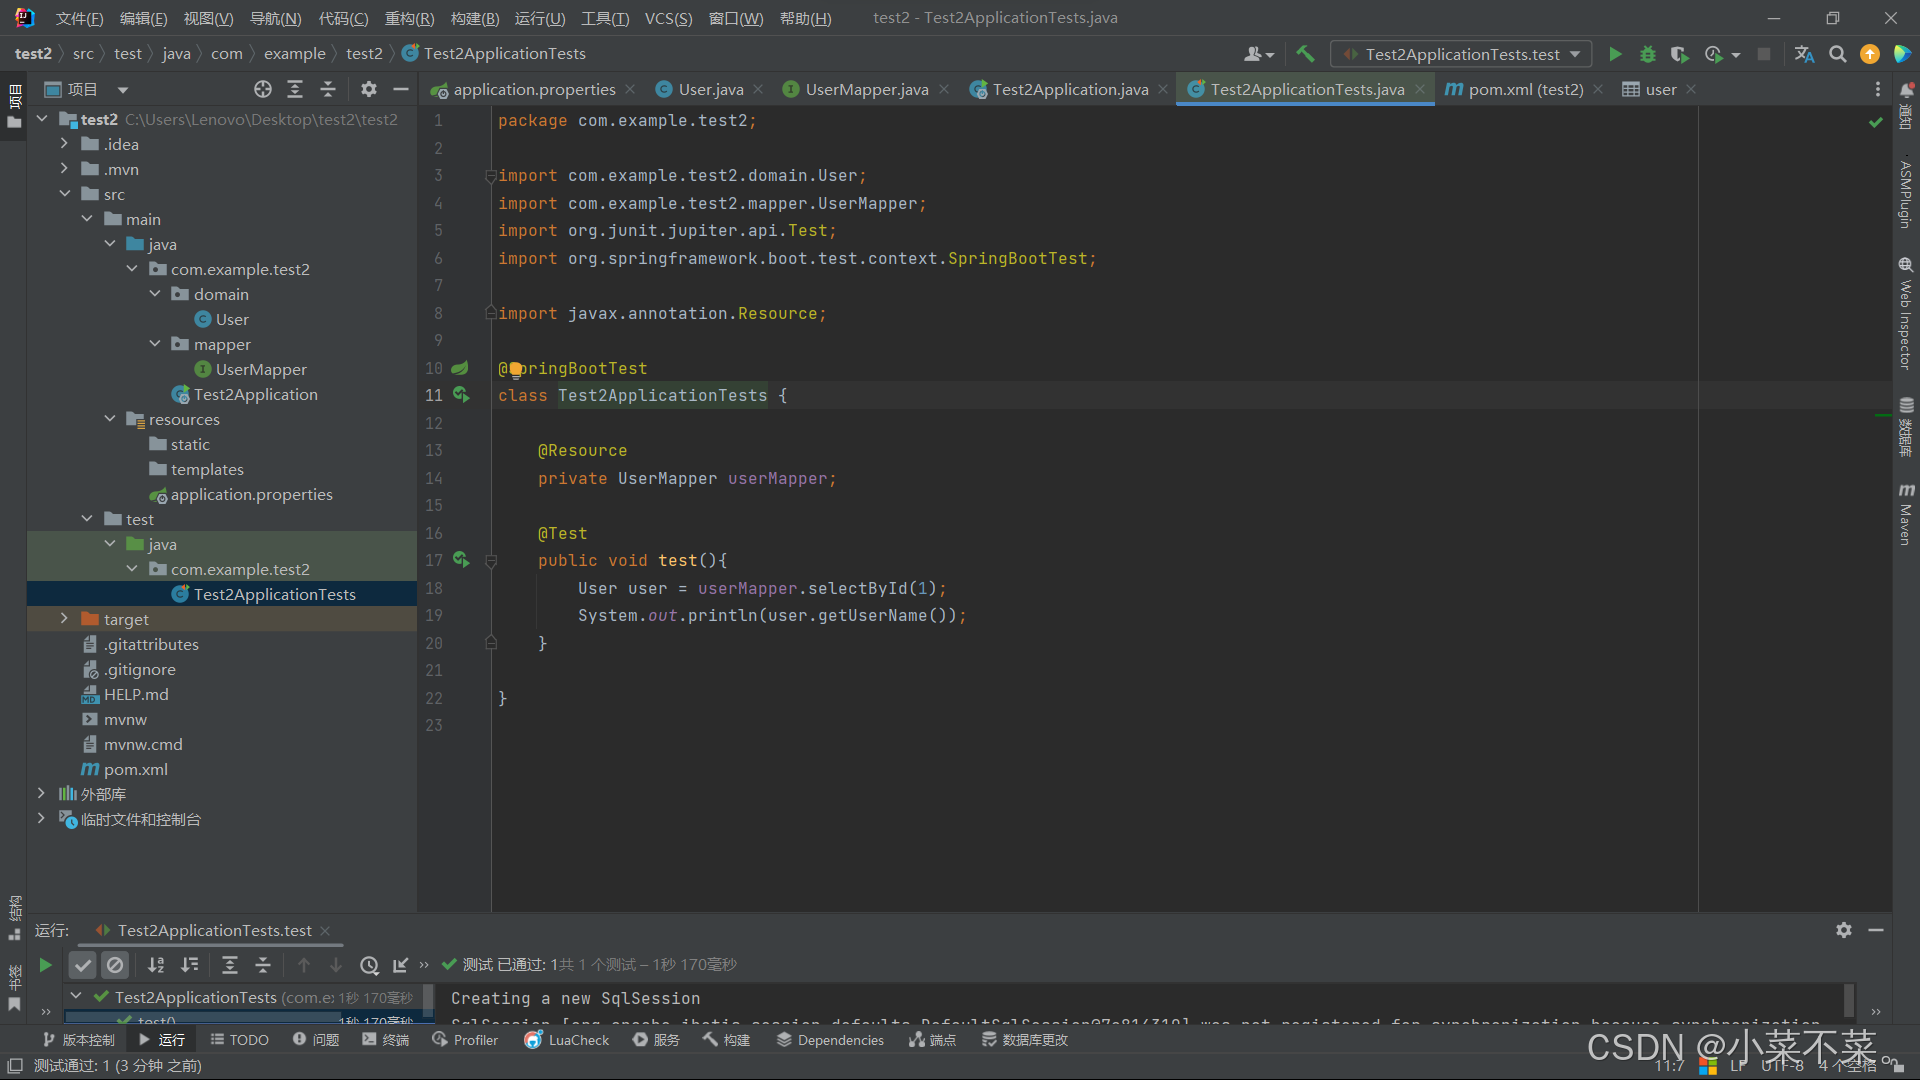Click the Run with Coverage icon
The height and width of the screenshot is (1080, 1920).
coord(1679,54)
